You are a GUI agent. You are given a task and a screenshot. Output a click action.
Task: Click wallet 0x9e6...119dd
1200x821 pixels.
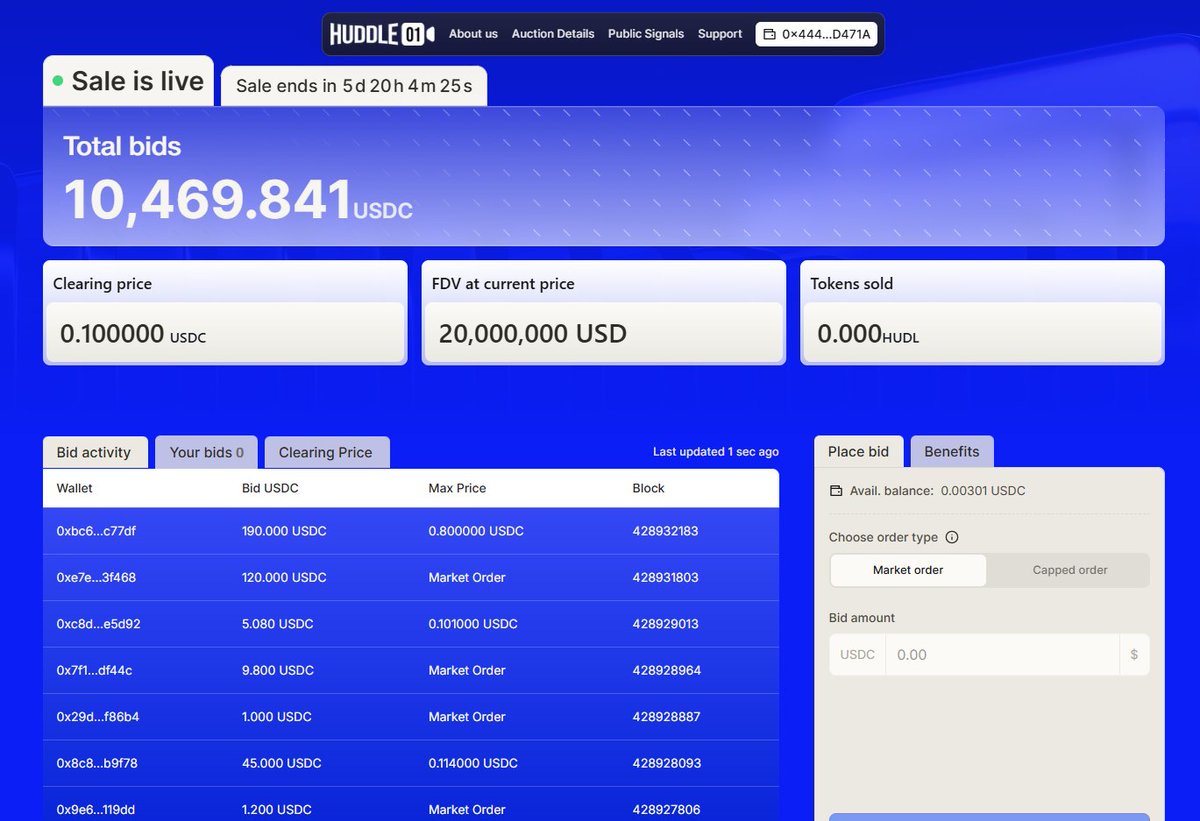click(96, 809)
